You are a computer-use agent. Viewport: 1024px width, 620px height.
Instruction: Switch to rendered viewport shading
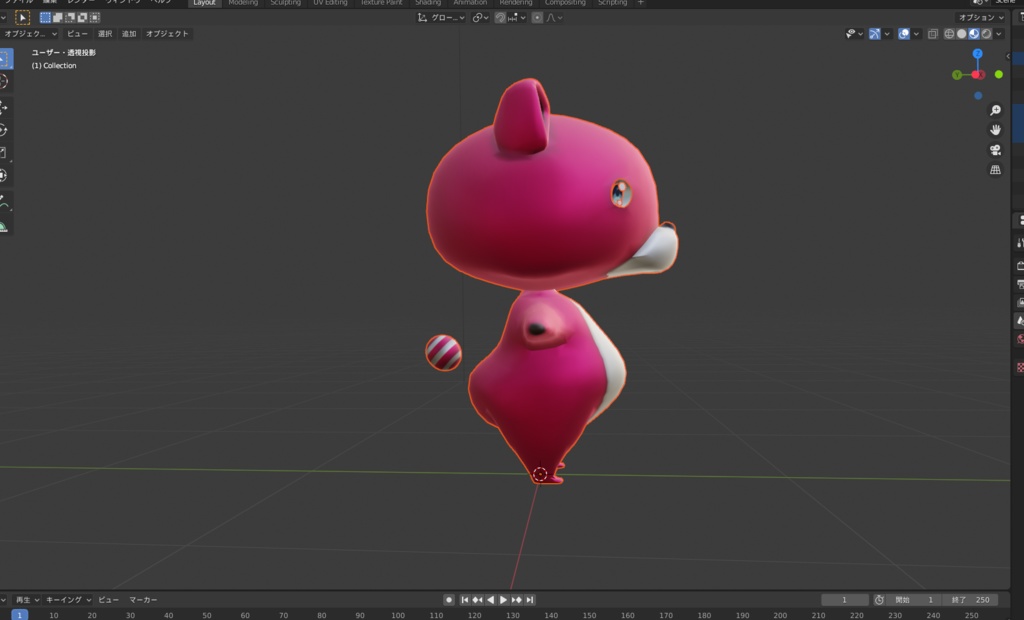click(986, 34)
